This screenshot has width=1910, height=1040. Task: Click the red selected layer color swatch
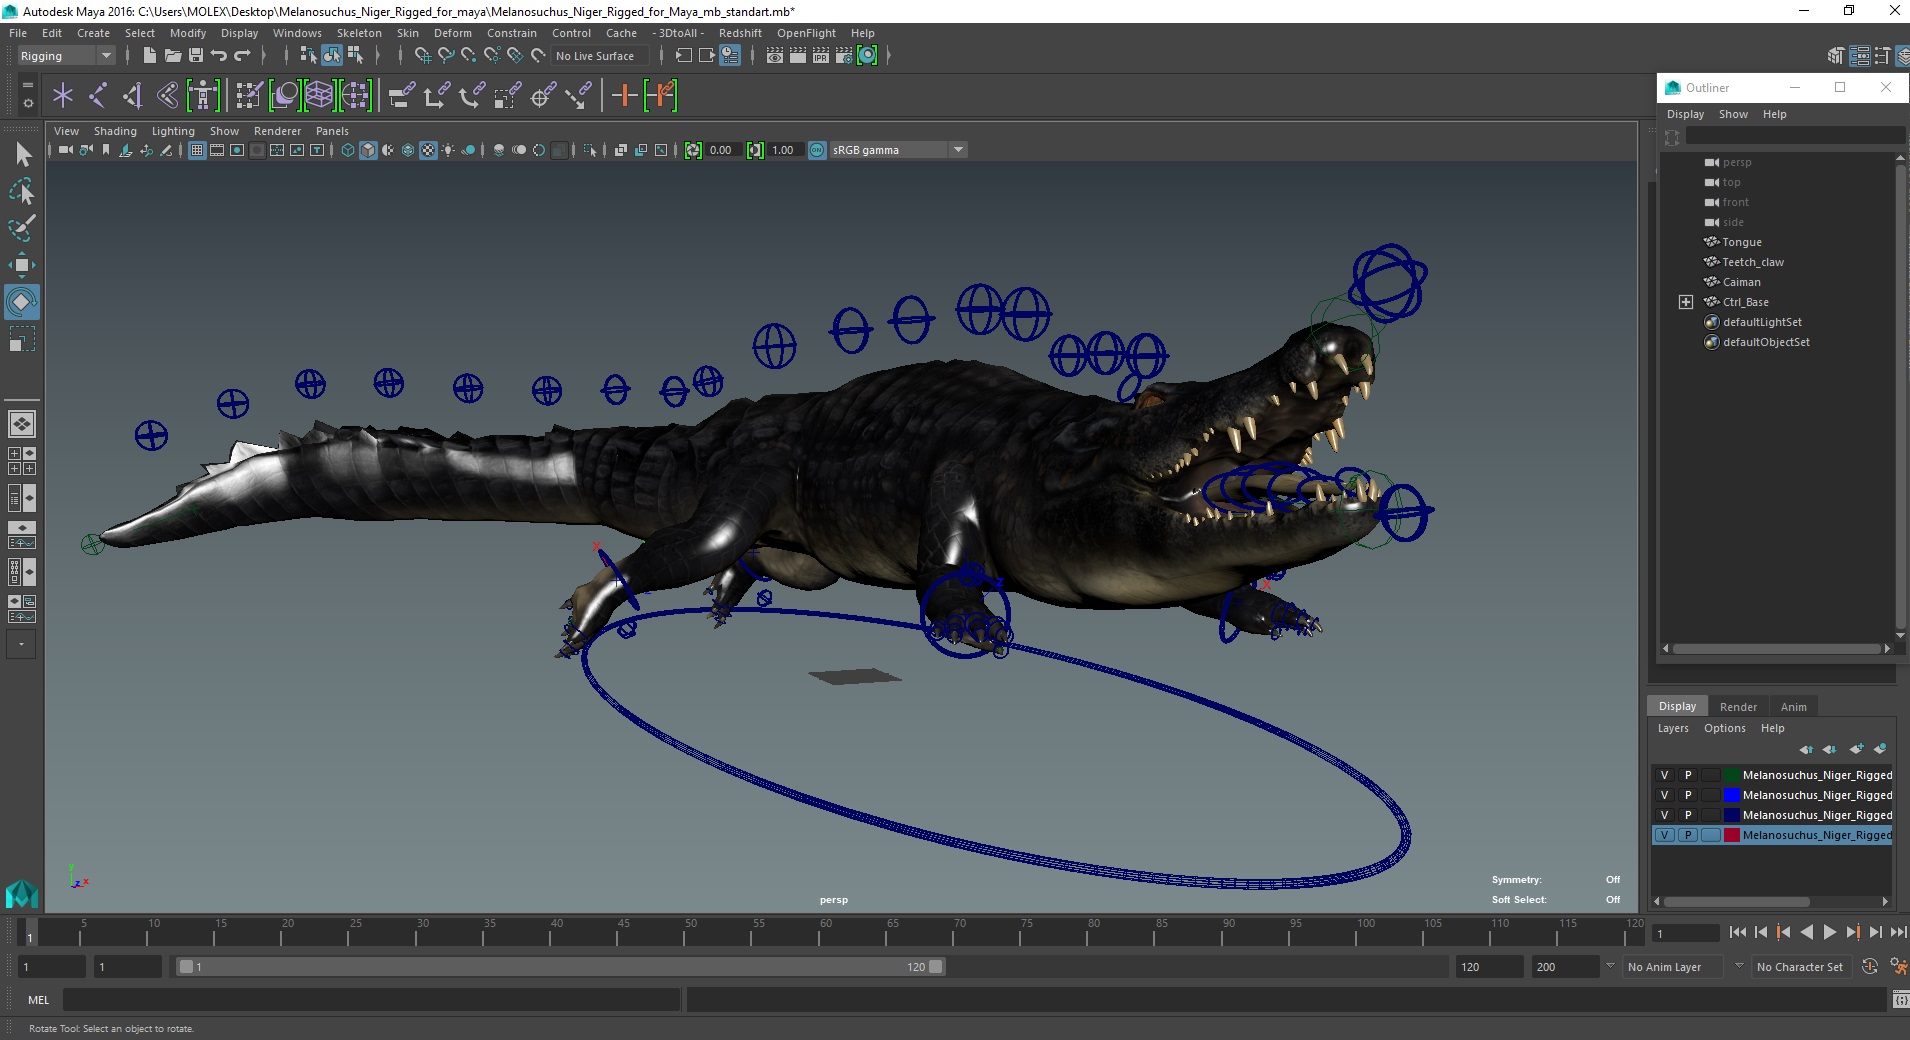1732,835
